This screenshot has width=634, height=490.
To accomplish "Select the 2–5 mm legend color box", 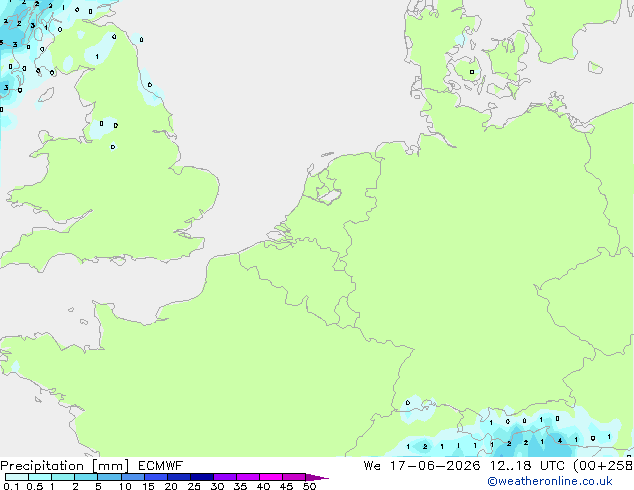I will (86, 477).
